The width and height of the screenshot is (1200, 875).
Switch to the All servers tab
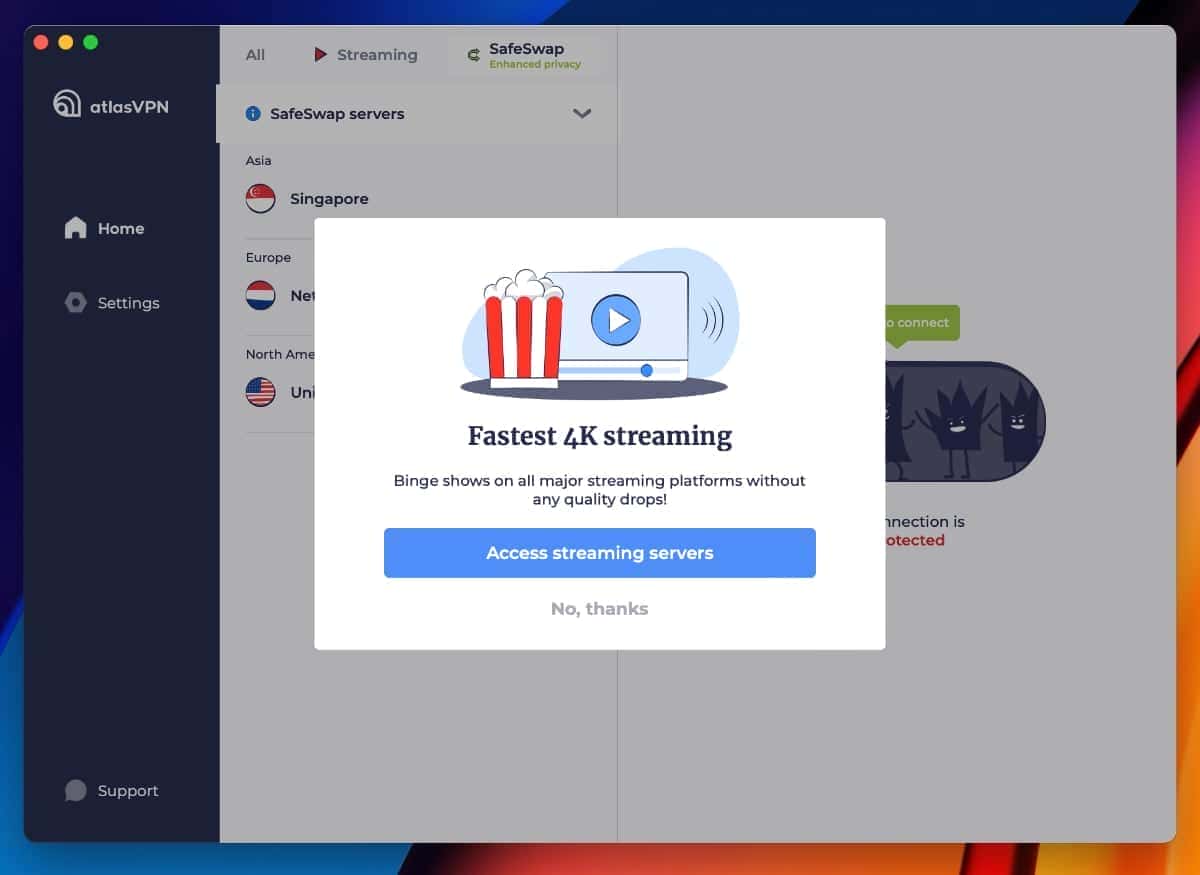click(x=256, y=55)
